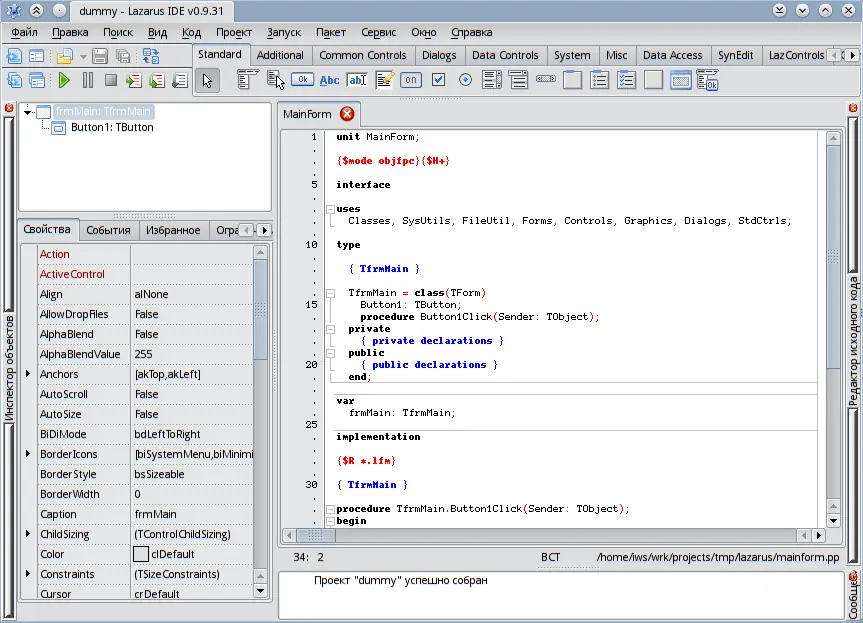The height and width of the screenshot is (623, 863).
Task: Switch to the Избранное tab
Action: pyautogui.click(x=173, y=230)
